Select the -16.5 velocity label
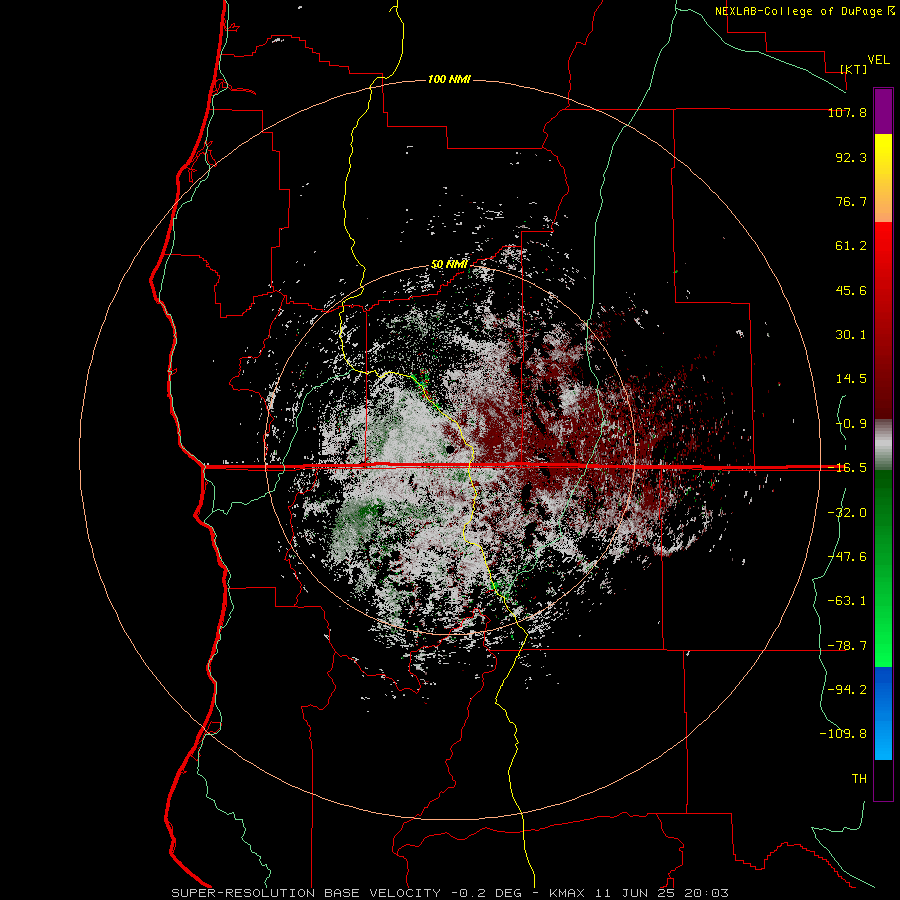 tap(847, 468)
